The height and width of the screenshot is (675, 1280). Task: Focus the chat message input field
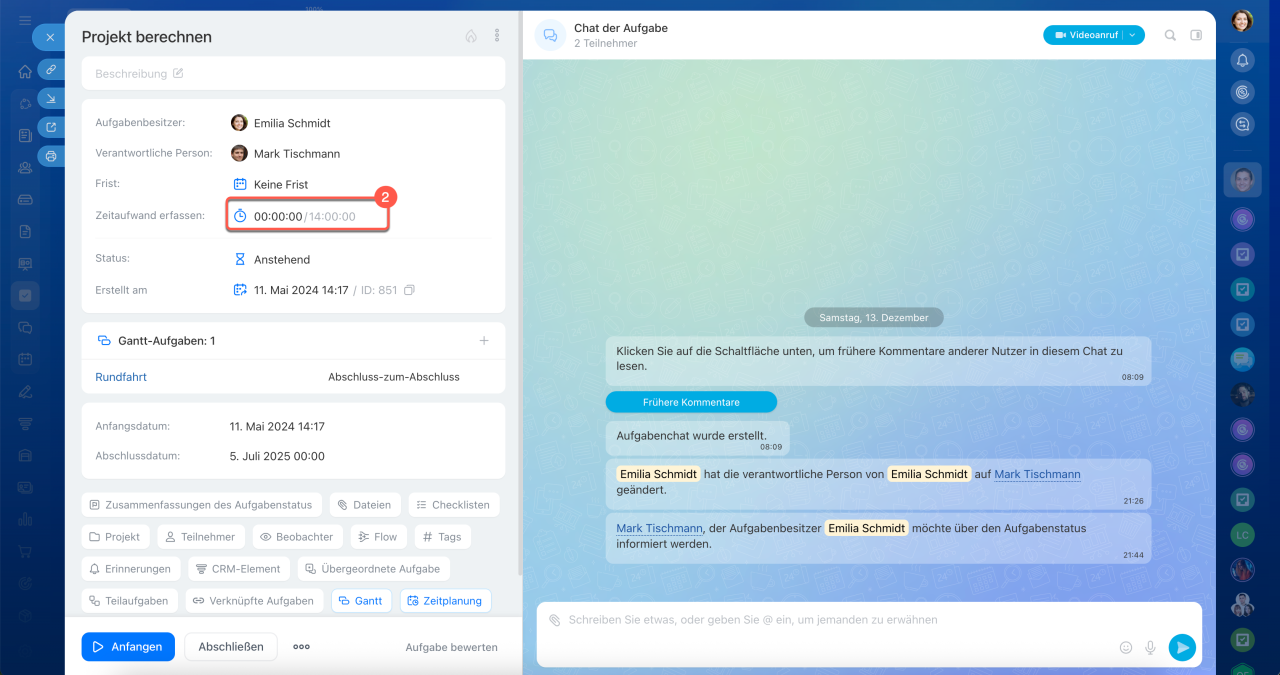tap(869, 620)
